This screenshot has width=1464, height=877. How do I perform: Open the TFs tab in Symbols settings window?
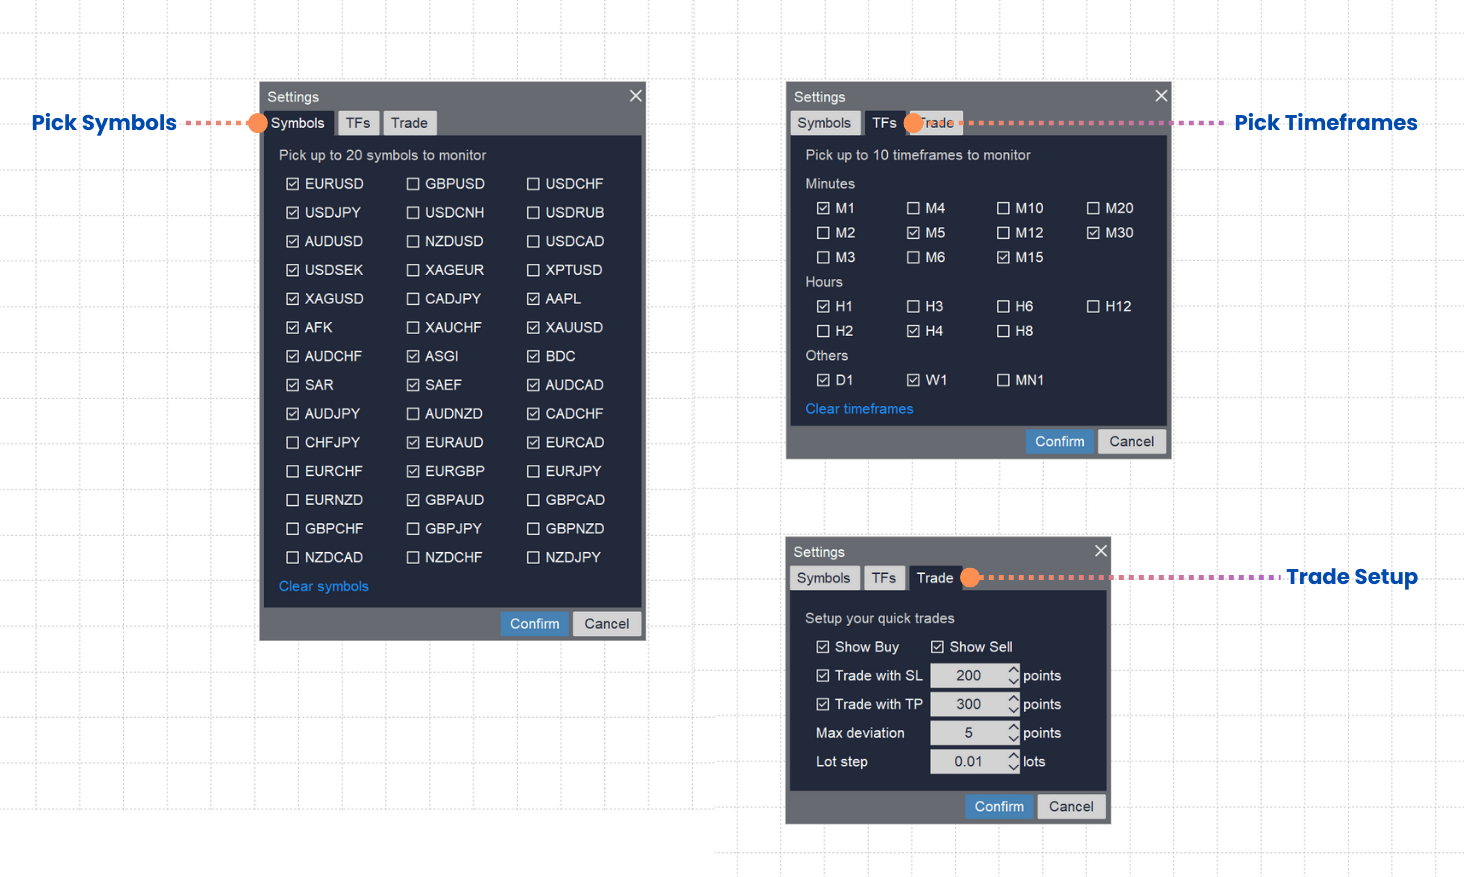[x=358, y=123]
